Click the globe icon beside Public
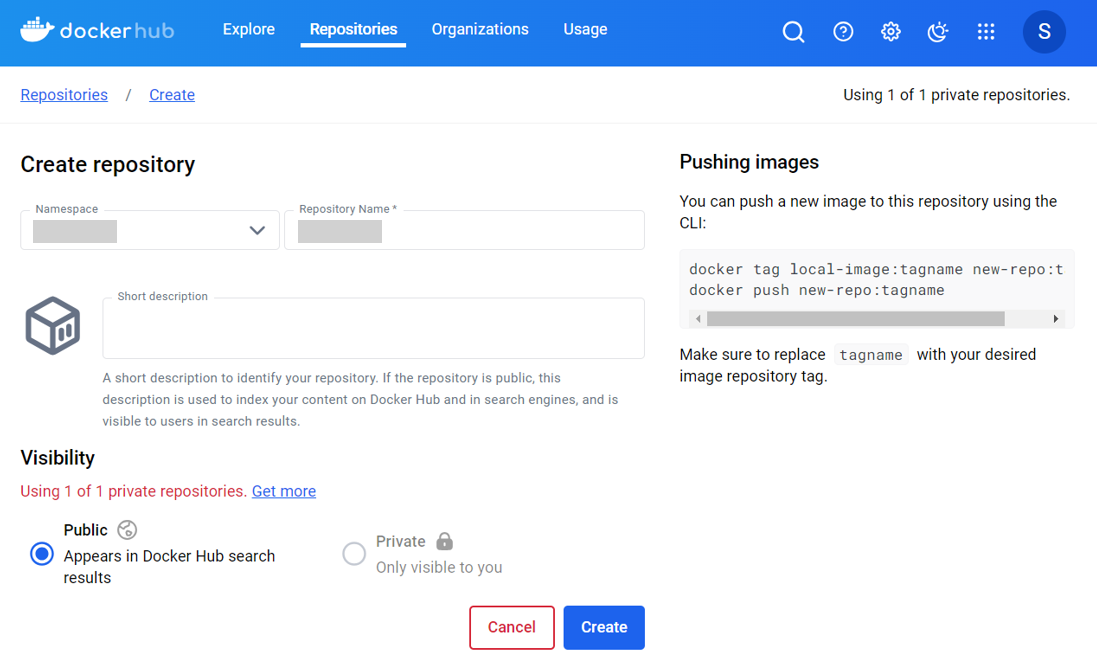1097x670 pixels. pyautogui.click(x=127, y=529)
